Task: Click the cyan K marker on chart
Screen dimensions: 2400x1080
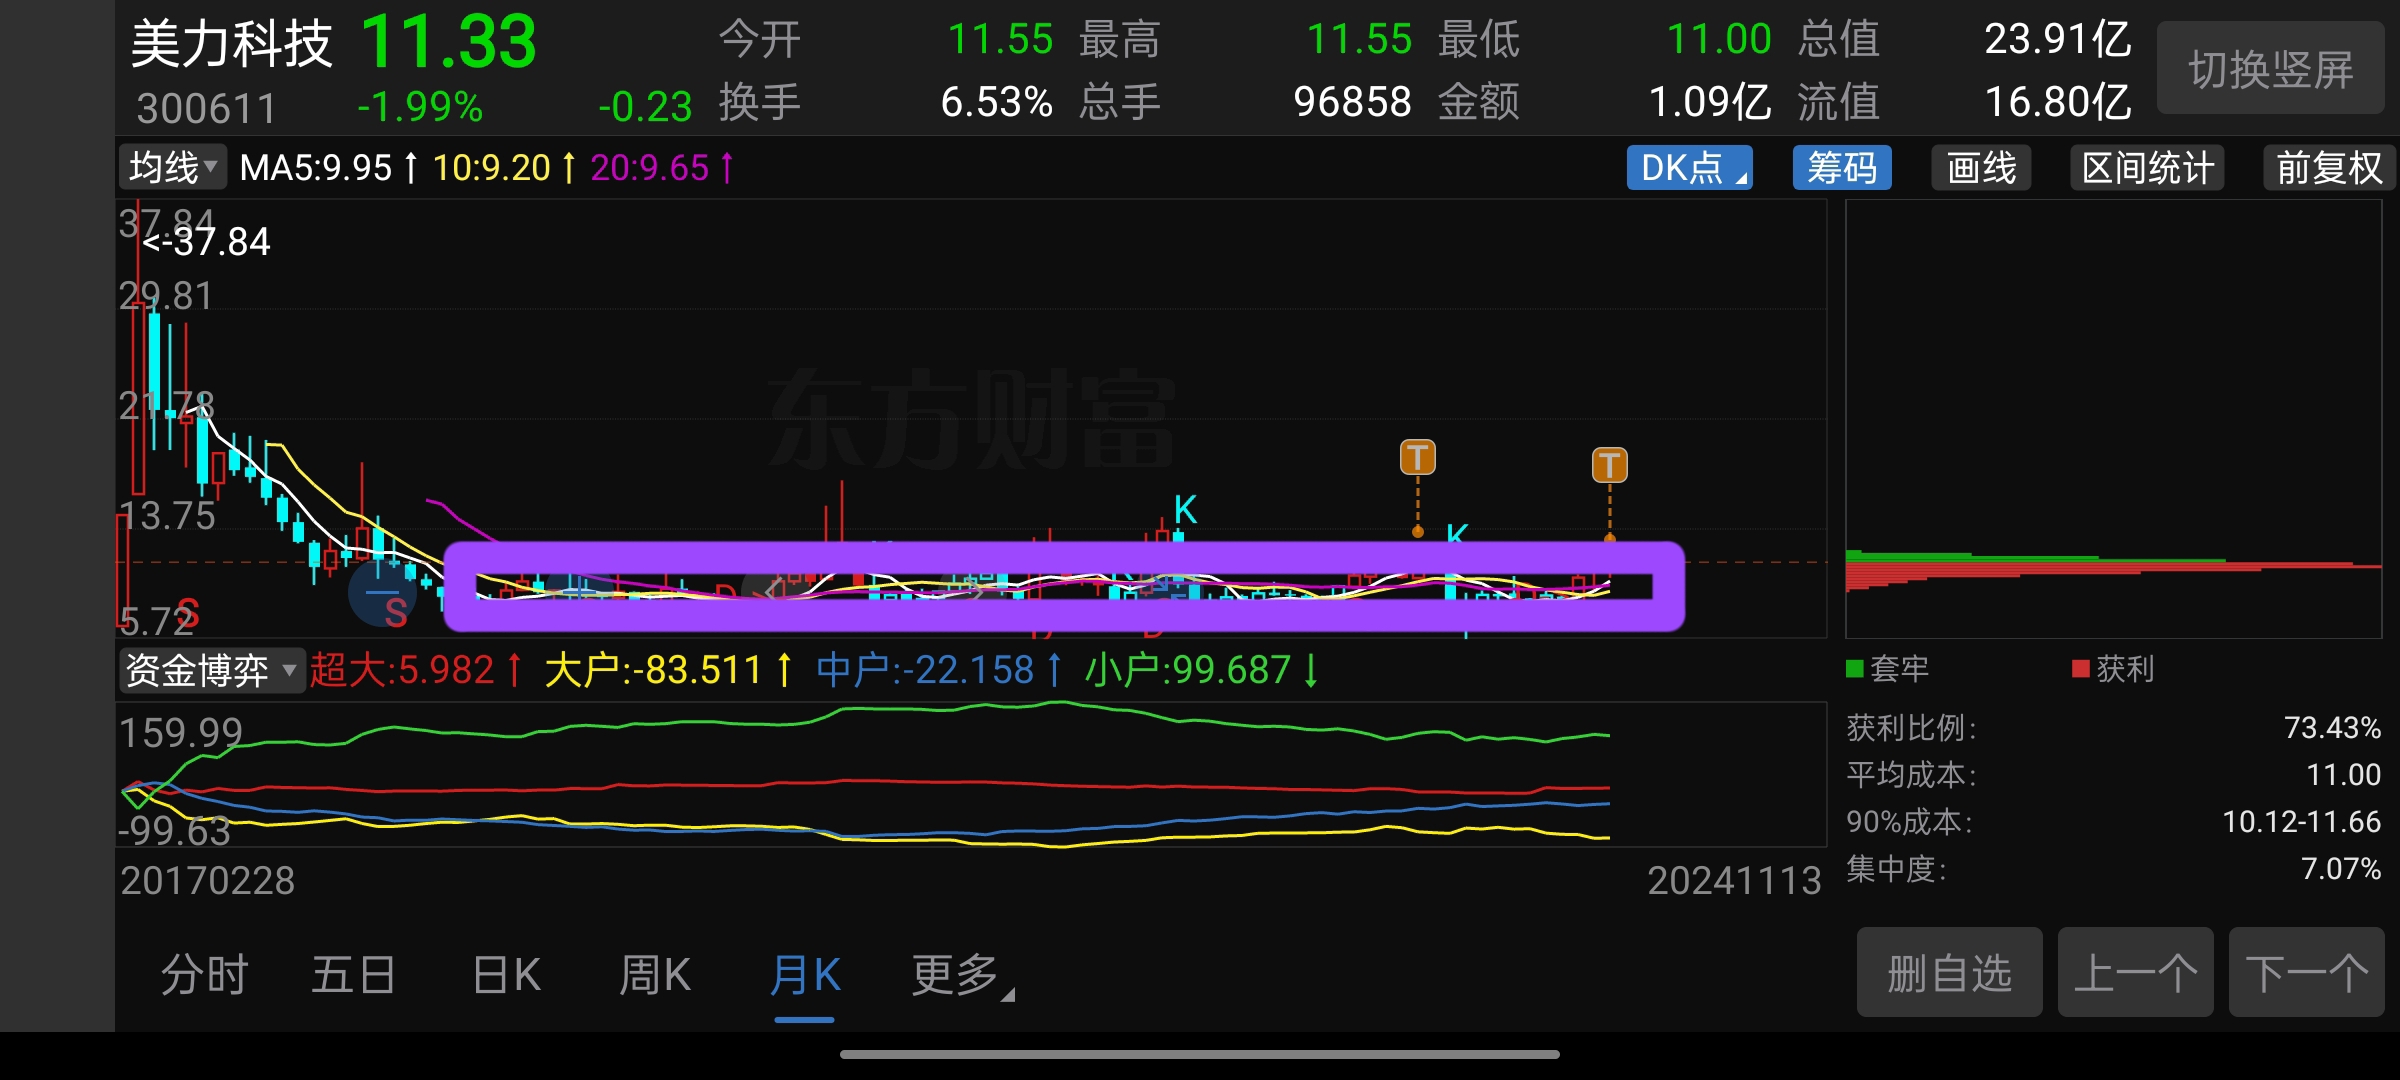Action: (x=1185, y=510)
